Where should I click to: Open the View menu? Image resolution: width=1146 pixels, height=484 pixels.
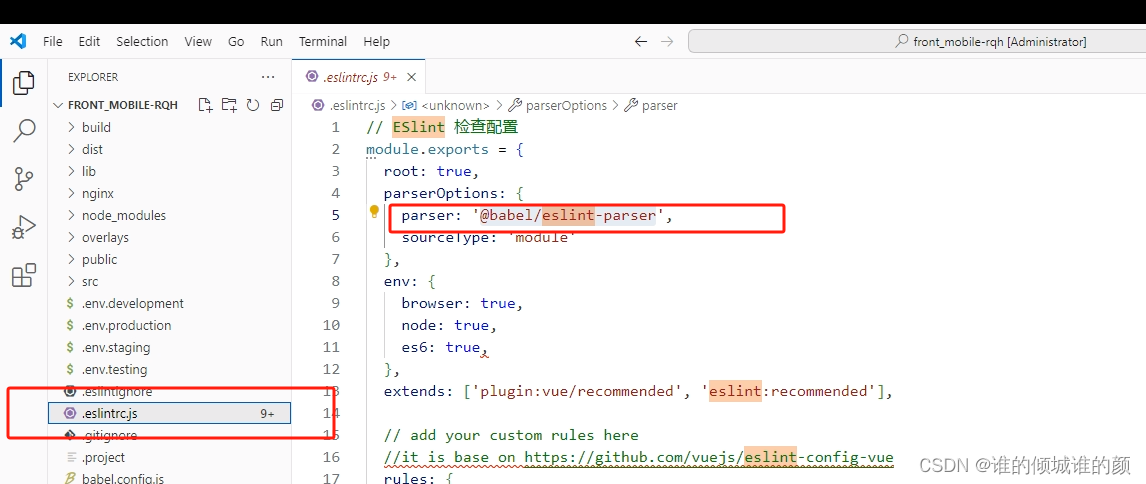[x=198, y=42]
